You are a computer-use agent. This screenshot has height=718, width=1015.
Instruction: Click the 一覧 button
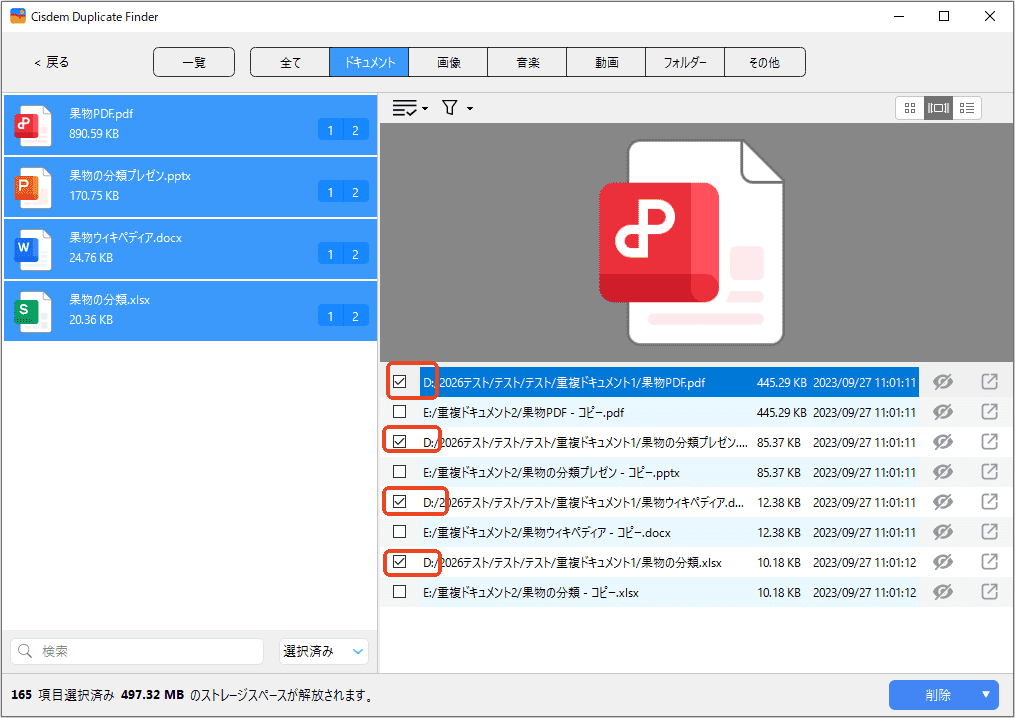[194, 62]
